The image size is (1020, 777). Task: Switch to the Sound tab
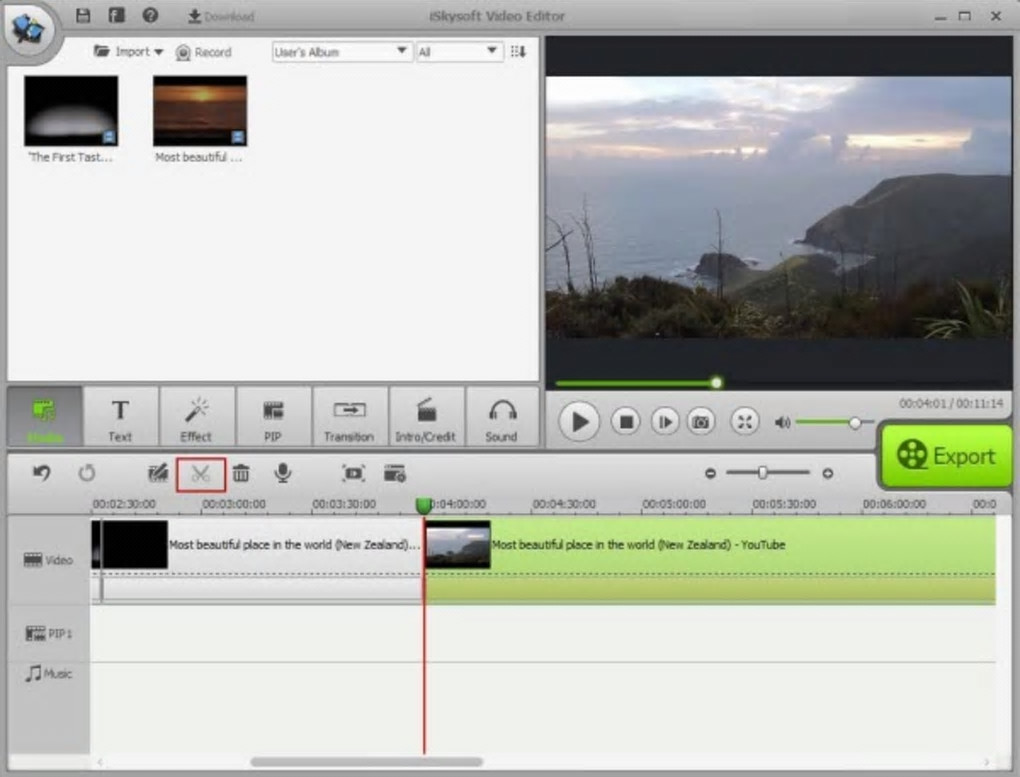click(502, 416)
